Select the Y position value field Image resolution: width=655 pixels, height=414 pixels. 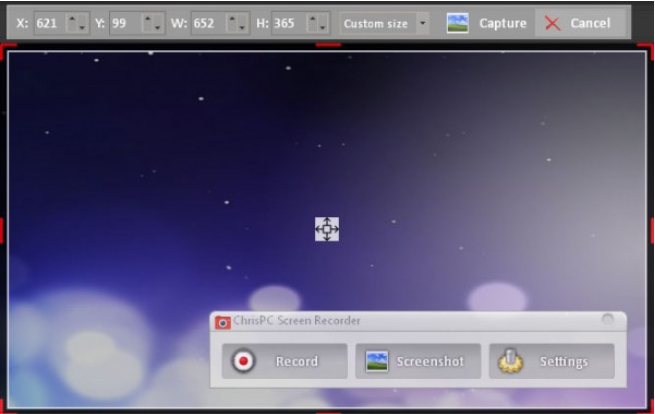[124, 23]
